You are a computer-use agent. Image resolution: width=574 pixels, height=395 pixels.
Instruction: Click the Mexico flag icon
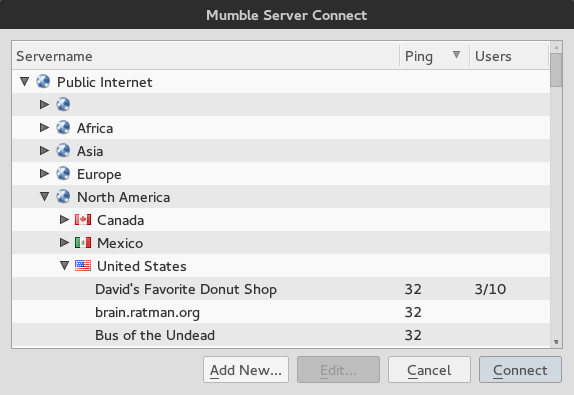click(83, 243)
